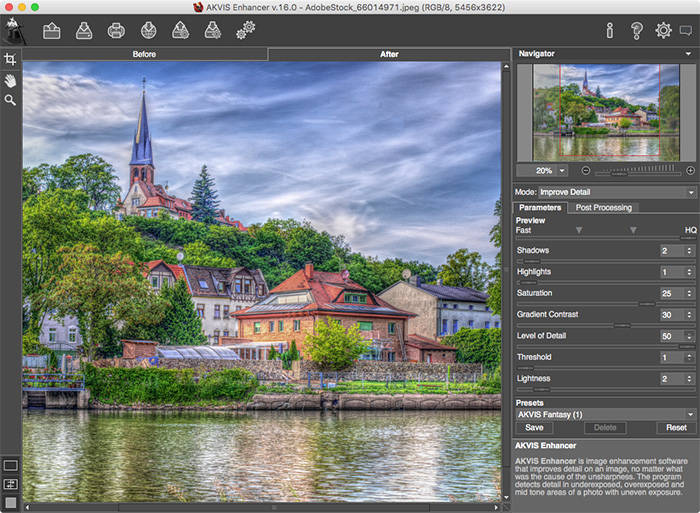Select the Zoom magnifier tool
The image size is (700, 513).
[10, 100]
